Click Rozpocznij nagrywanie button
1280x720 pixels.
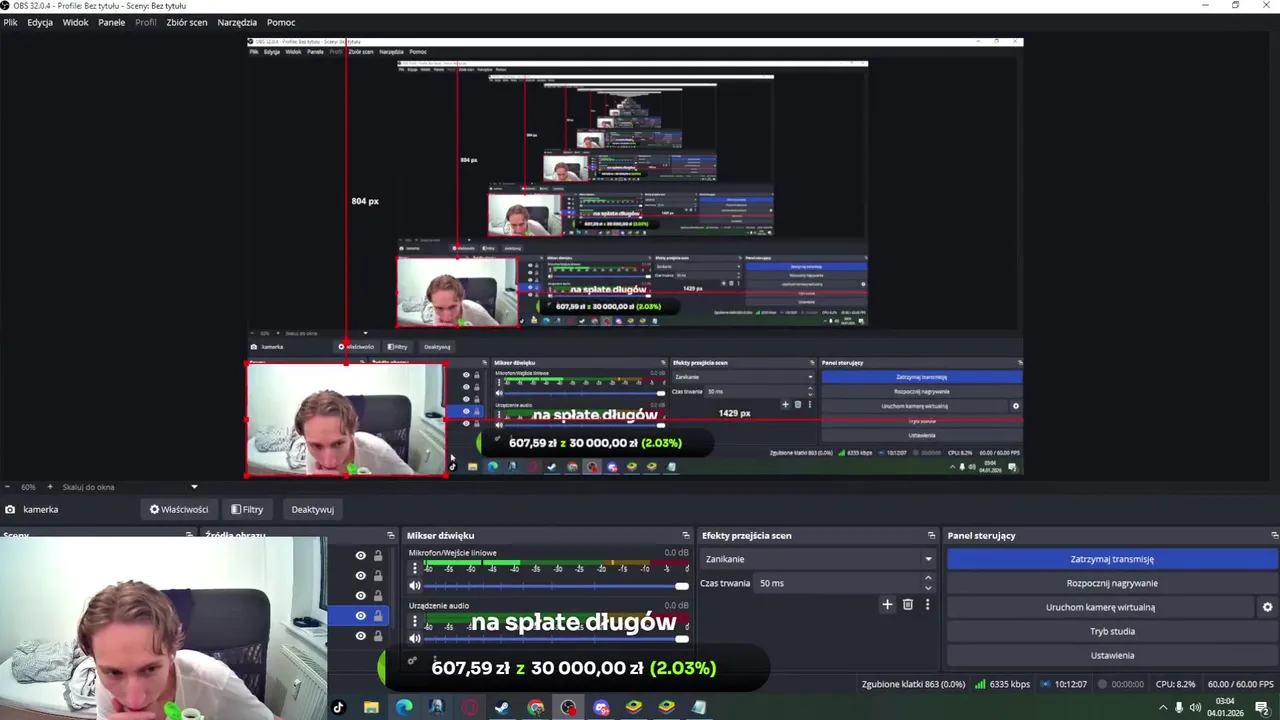(1112, 583)
